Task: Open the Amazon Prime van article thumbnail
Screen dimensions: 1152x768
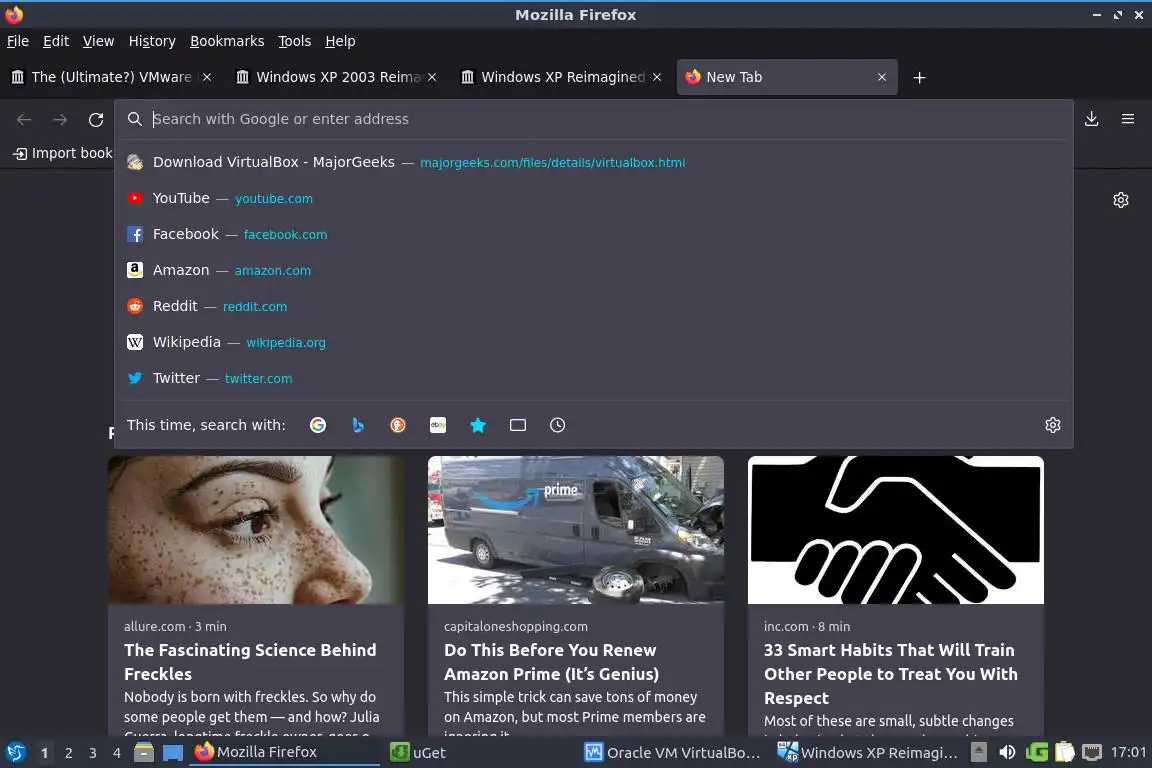Action: [576, 530]
